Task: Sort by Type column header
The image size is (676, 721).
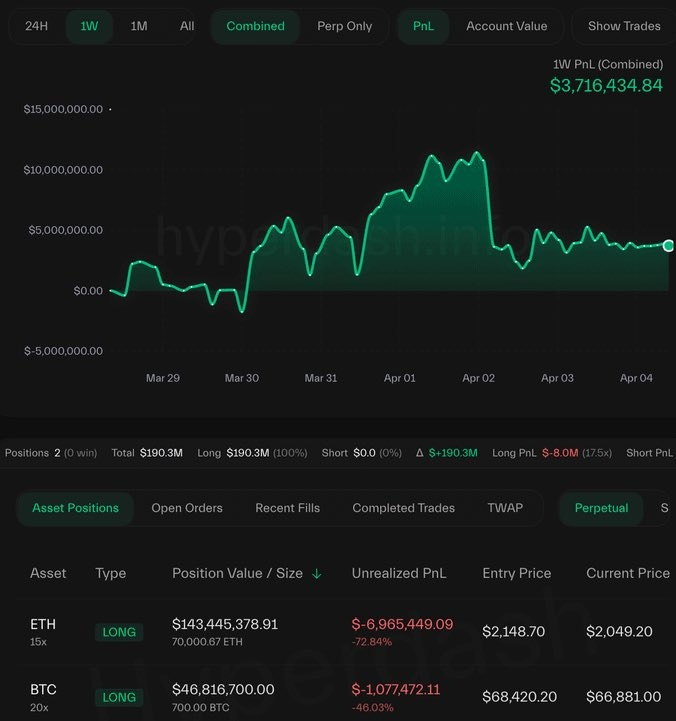Action: coord(110,573)
